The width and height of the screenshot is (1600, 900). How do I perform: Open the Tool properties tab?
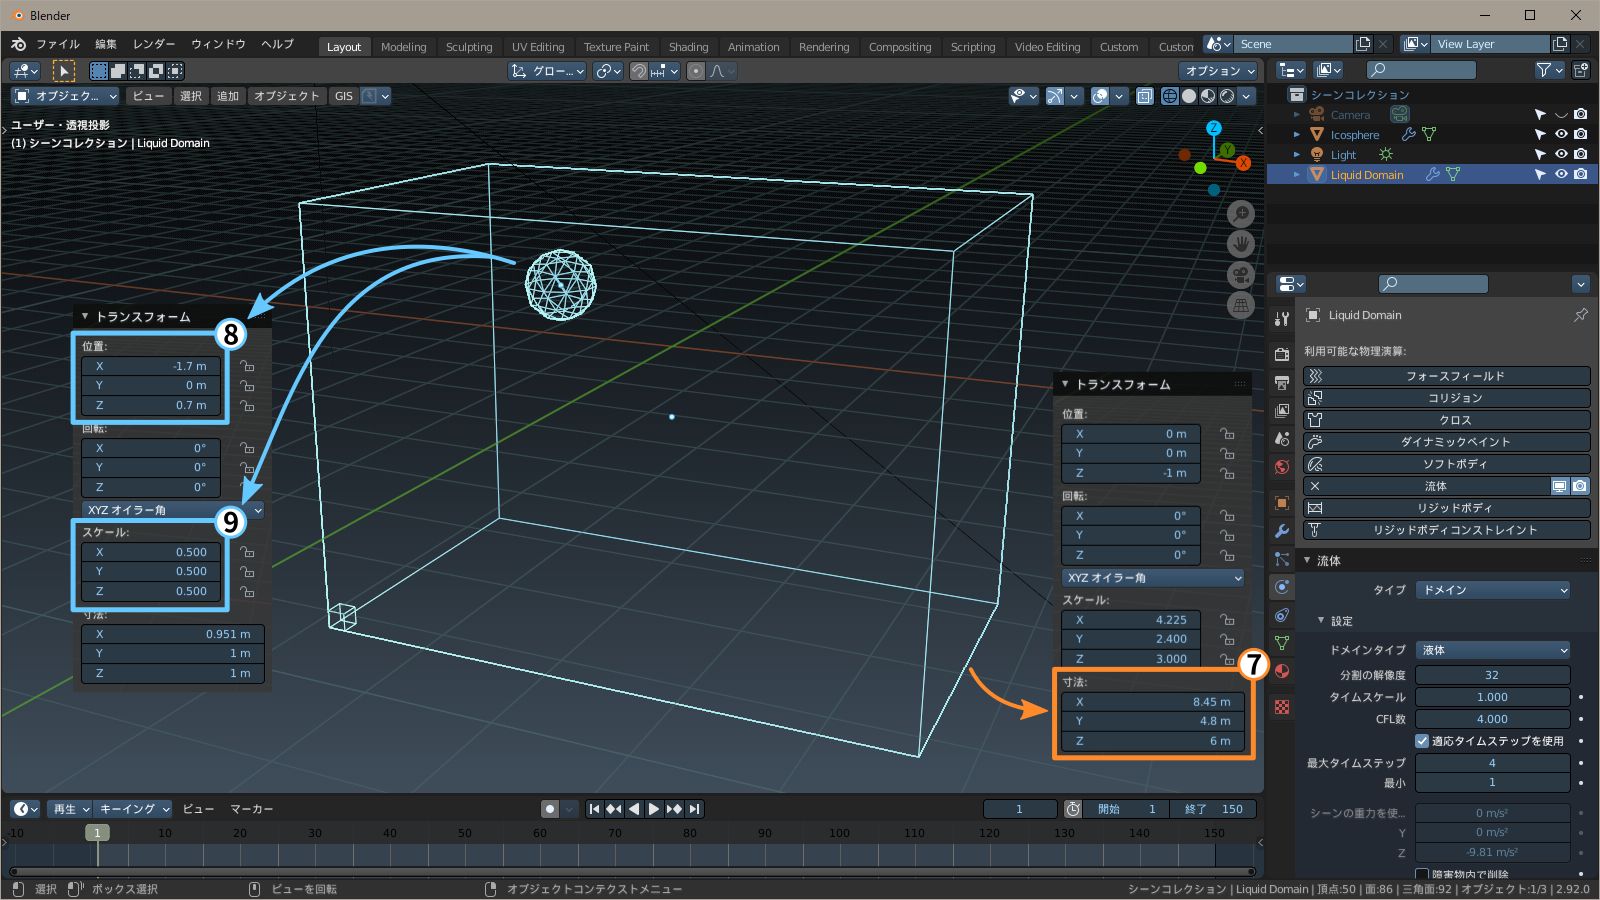coord(1282,319)
